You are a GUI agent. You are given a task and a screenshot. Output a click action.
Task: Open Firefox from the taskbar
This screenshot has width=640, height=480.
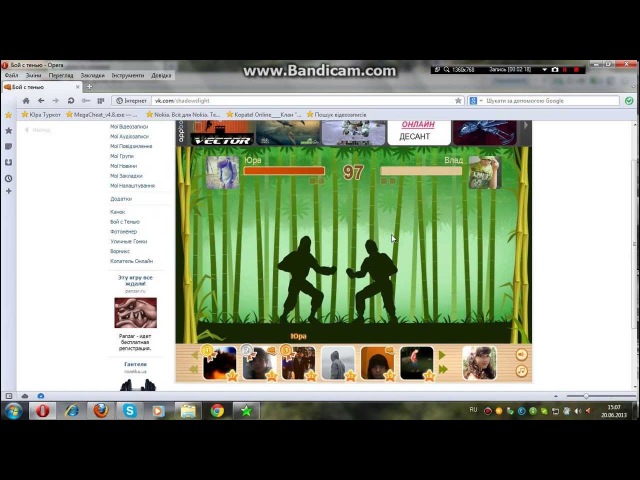[101, 411]
